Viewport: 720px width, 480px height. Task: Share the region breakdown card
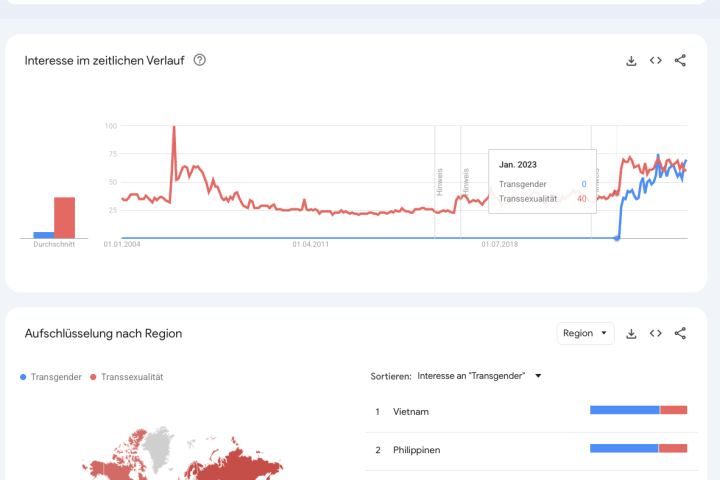point(680,333)
